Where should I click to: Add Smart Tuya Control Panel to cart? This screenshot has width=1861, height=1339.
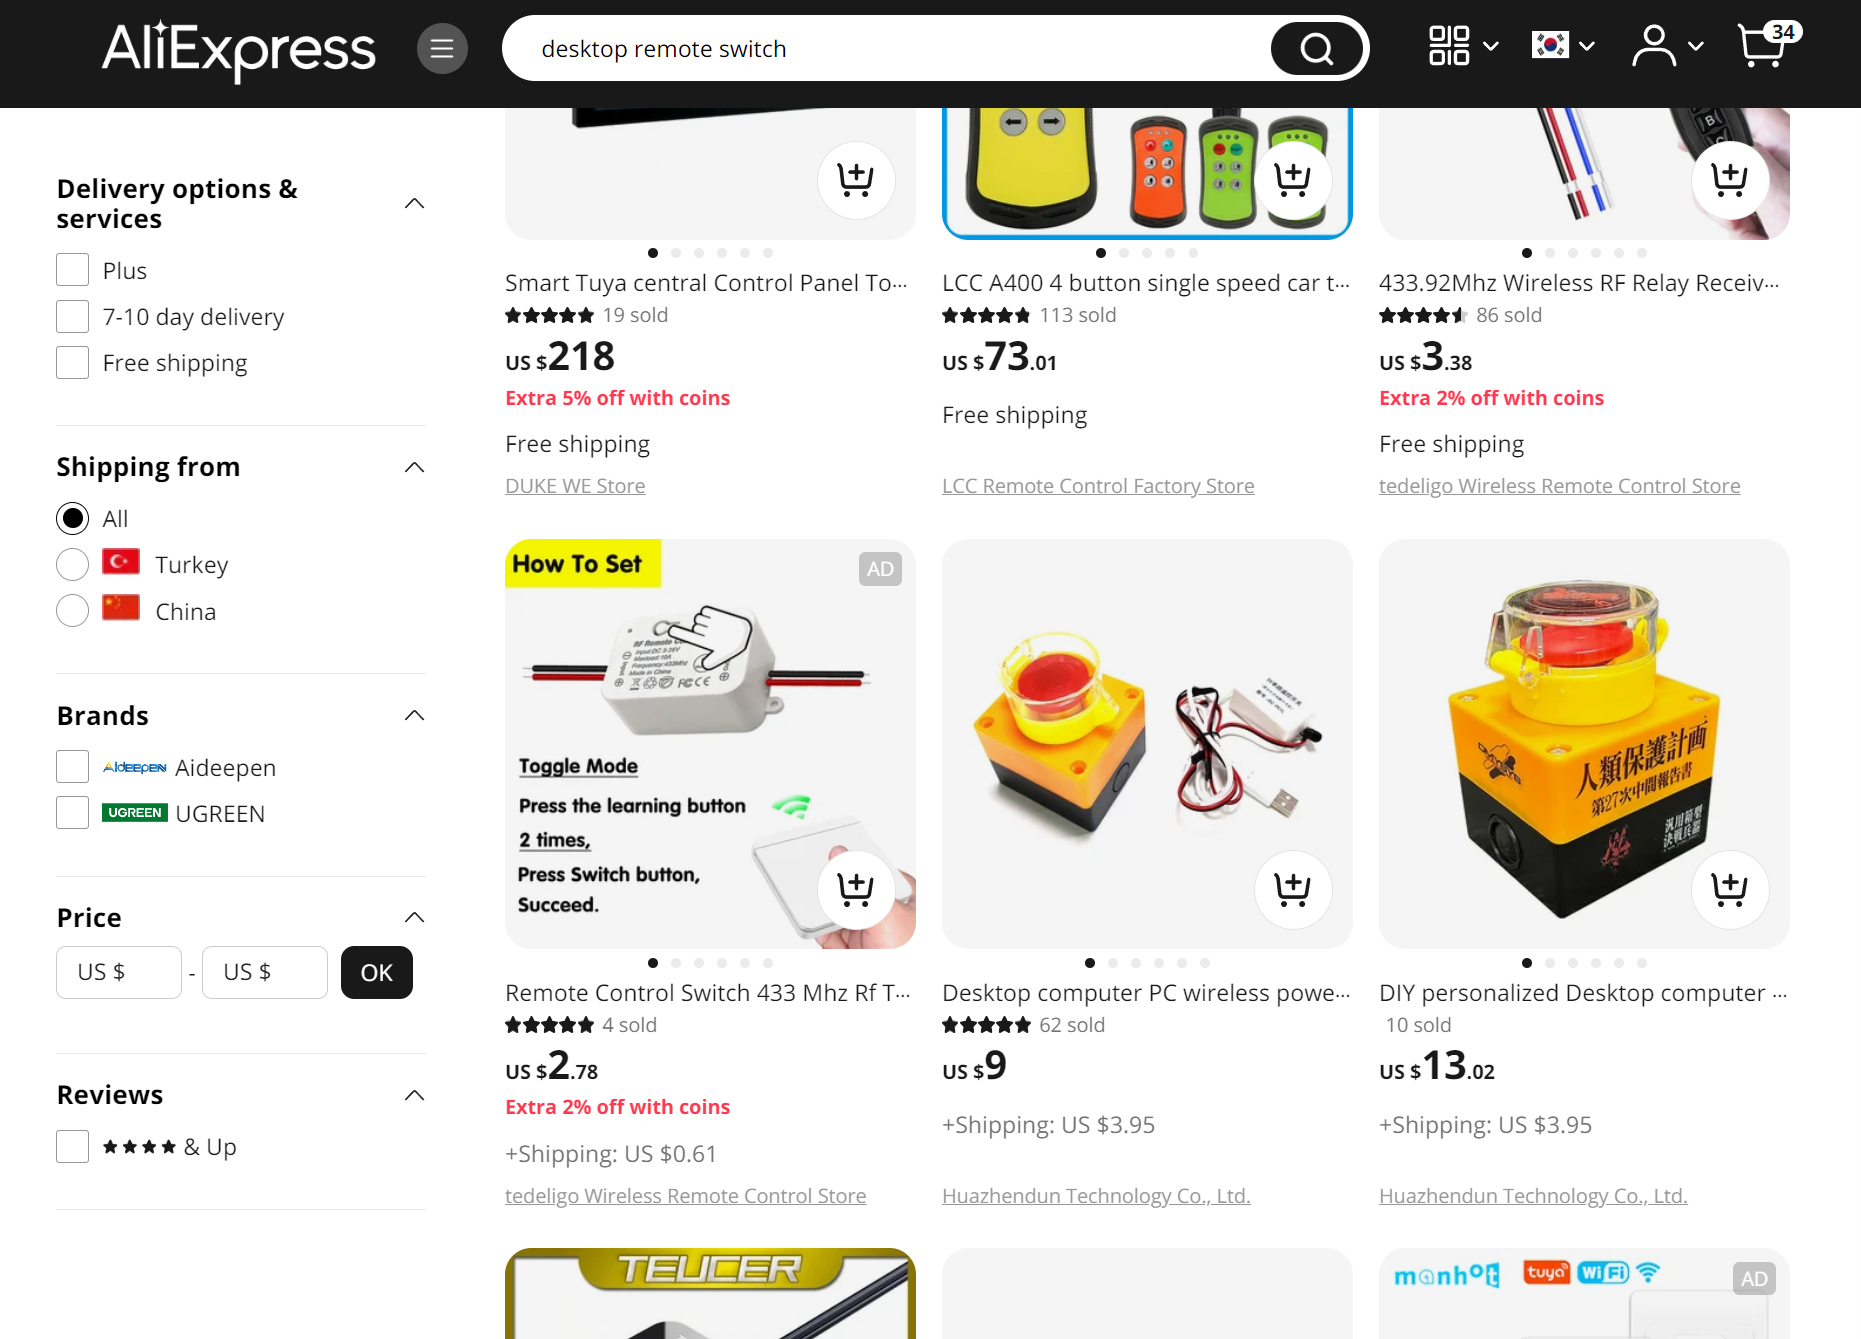[856, 180]
